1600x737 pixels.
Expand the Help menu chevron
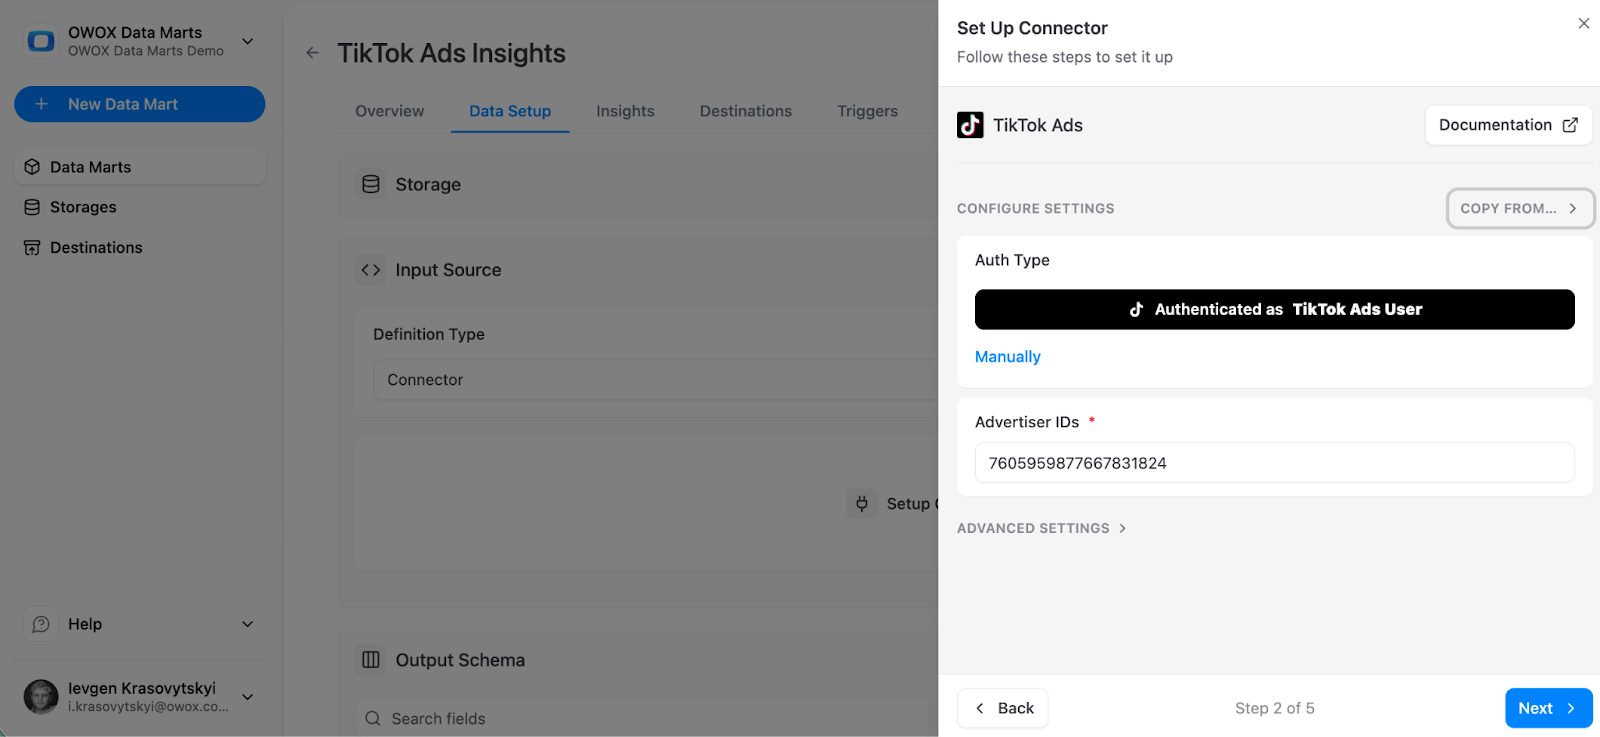[247, 624]
